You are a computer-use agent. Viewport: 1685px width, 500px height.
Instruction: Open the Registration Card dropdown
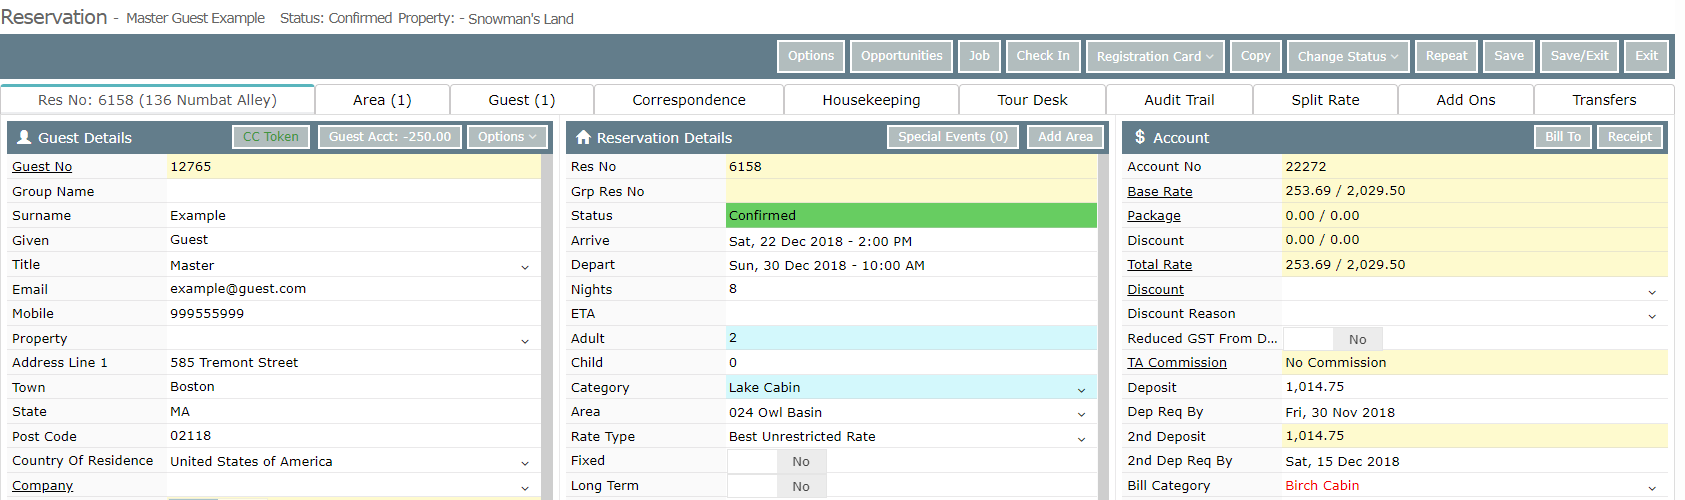[1155, 56]
